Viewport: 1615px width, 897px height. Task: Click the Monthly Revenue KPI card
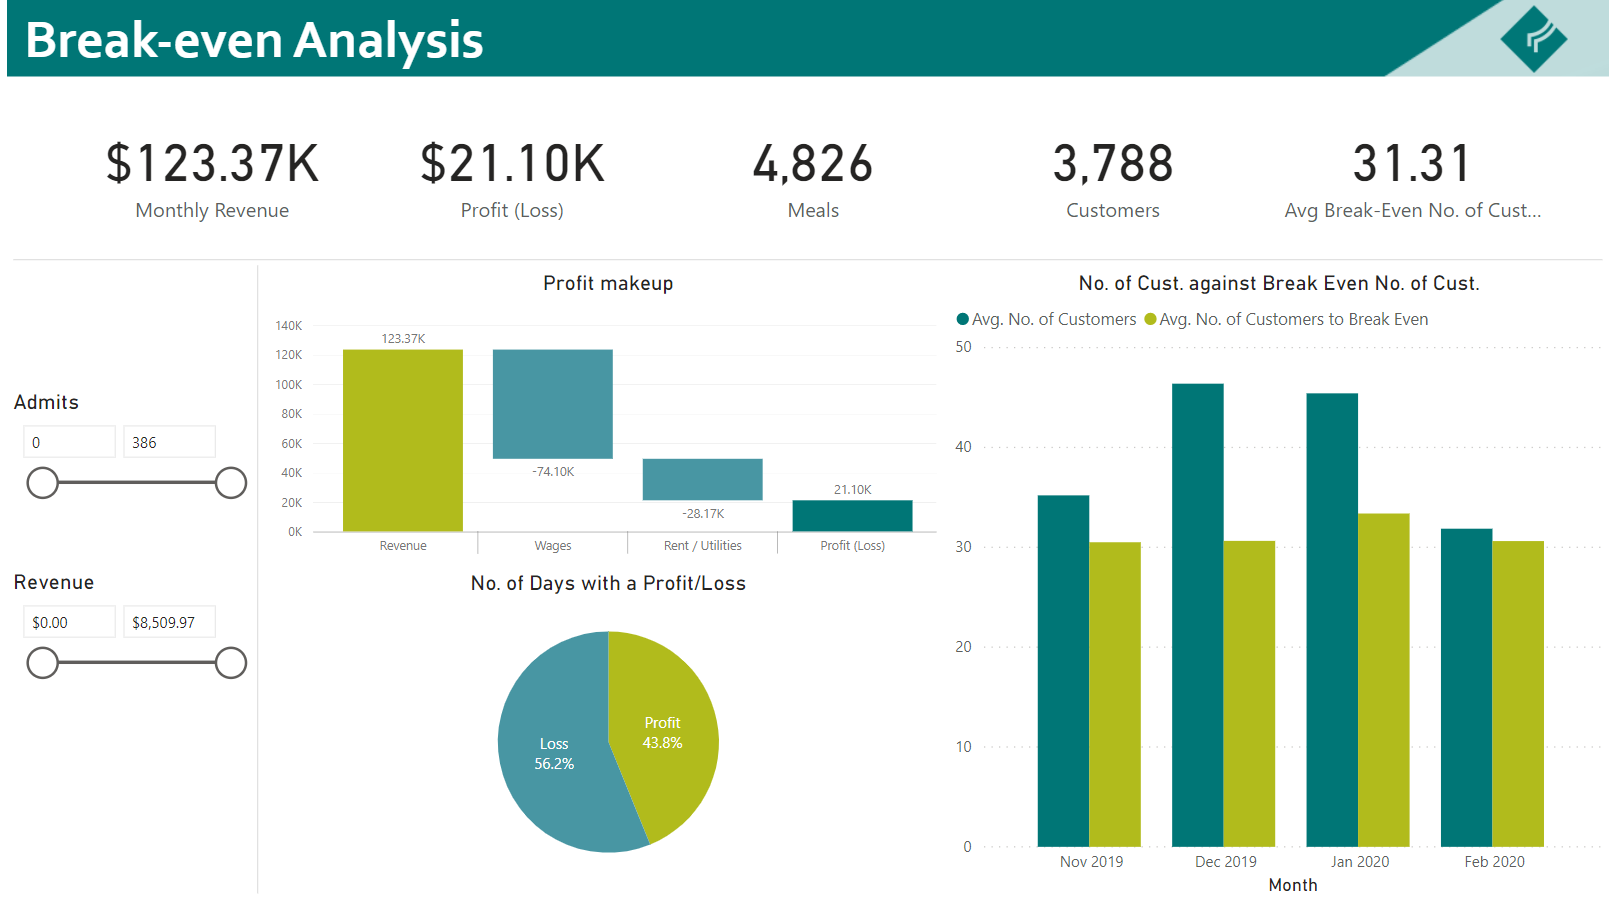click(x=212, y=180)
